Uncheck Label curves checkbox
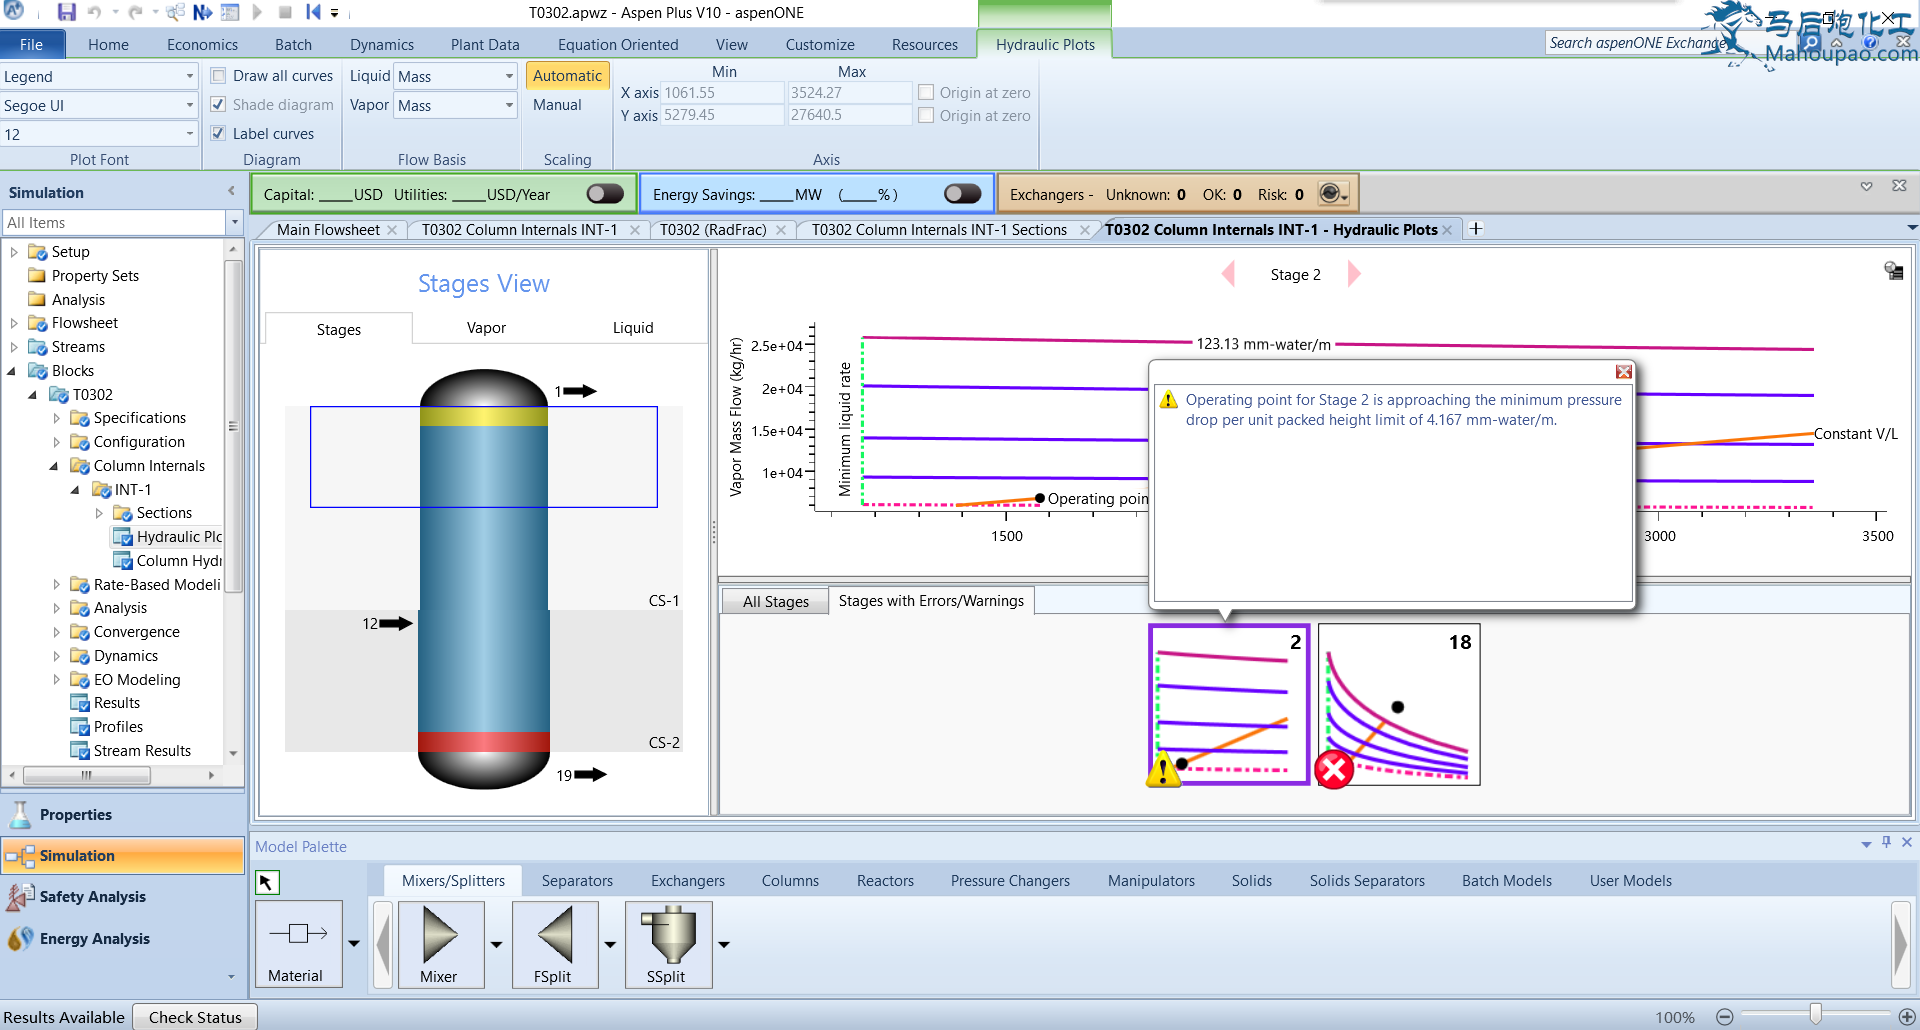Screen dimensions: 1920x1030 [218, 133]
